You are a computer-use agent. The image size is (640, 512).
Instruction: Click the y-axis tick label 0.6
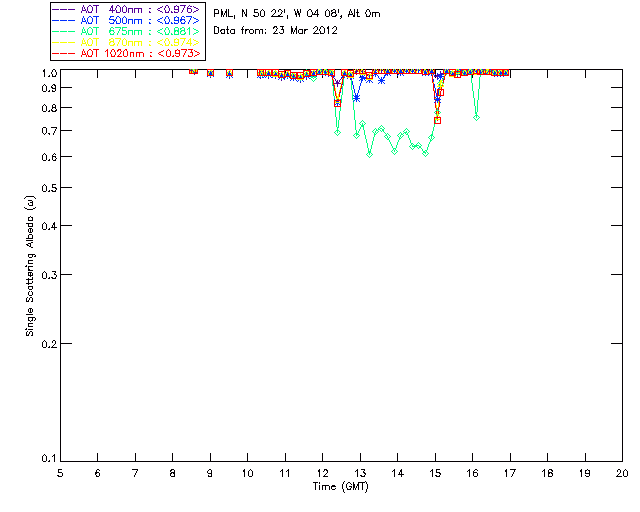[x=49, y=157]
